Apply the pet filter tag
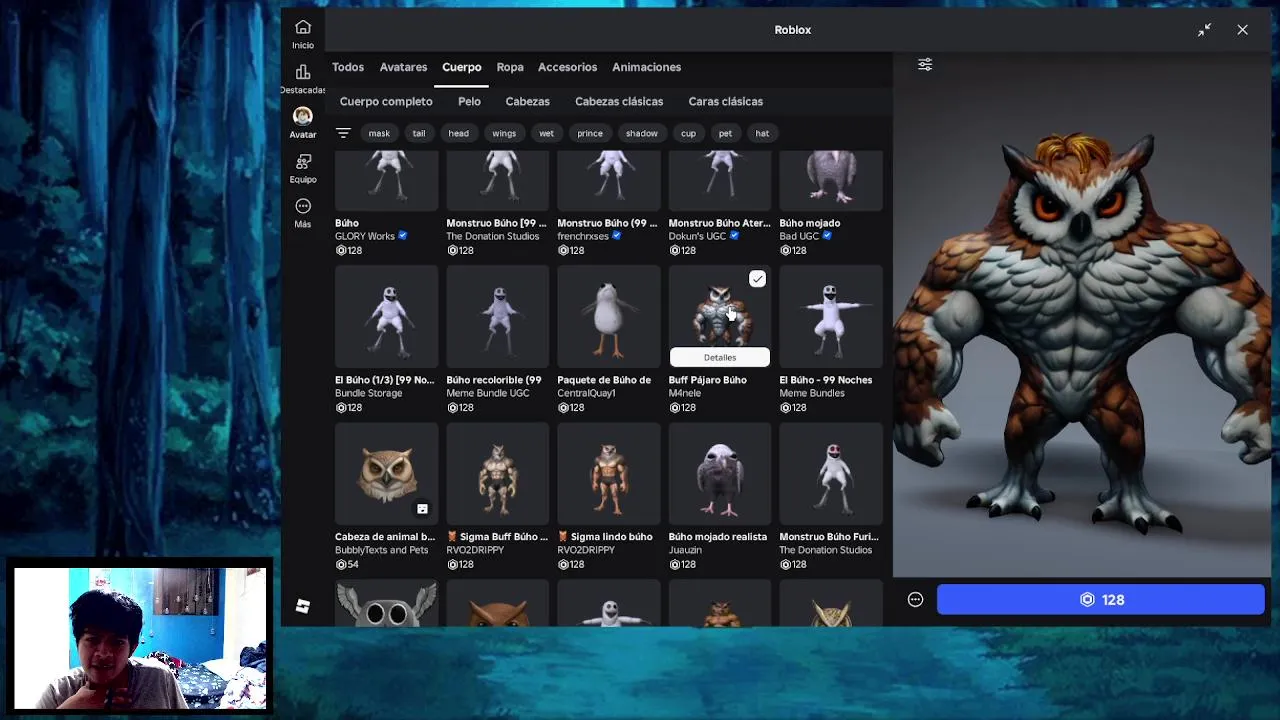The width and height of the screenshot is (1280, 720). pyautogui.click(x=725, y=133)
